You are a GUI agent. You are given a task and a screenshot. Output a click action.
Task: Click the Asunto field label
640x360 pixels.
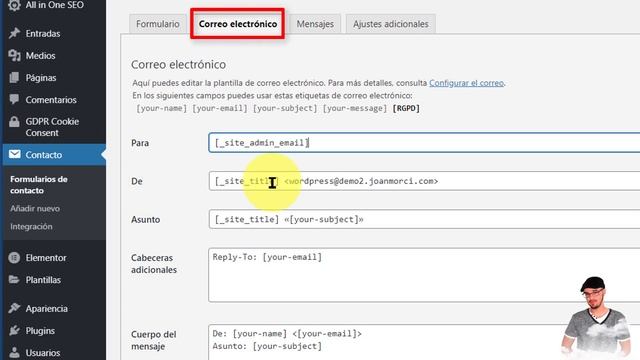click(145, 220)
